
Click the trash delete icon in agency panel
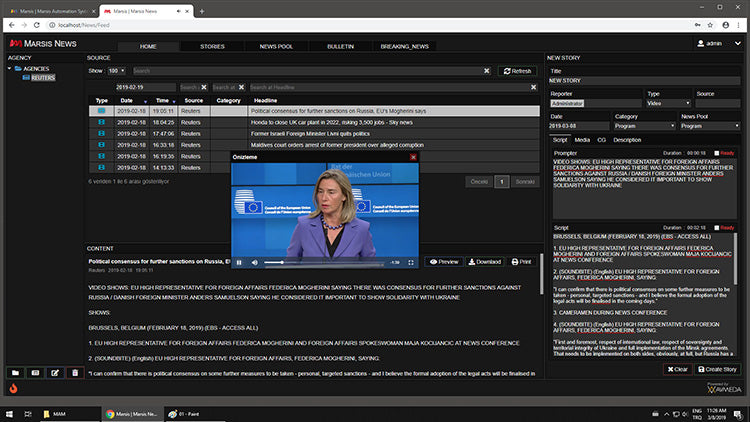pos(74,372)
